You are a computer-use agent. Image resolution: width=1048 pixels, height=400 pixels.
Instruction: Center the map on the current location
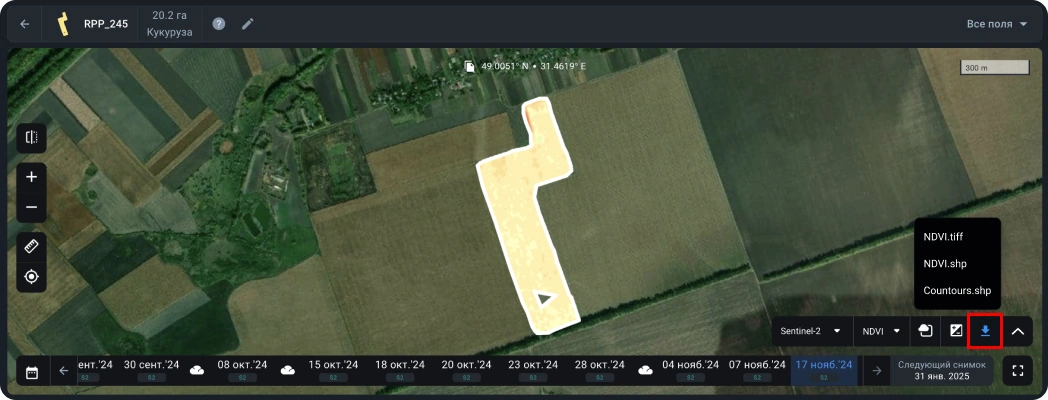pos(31,276)
